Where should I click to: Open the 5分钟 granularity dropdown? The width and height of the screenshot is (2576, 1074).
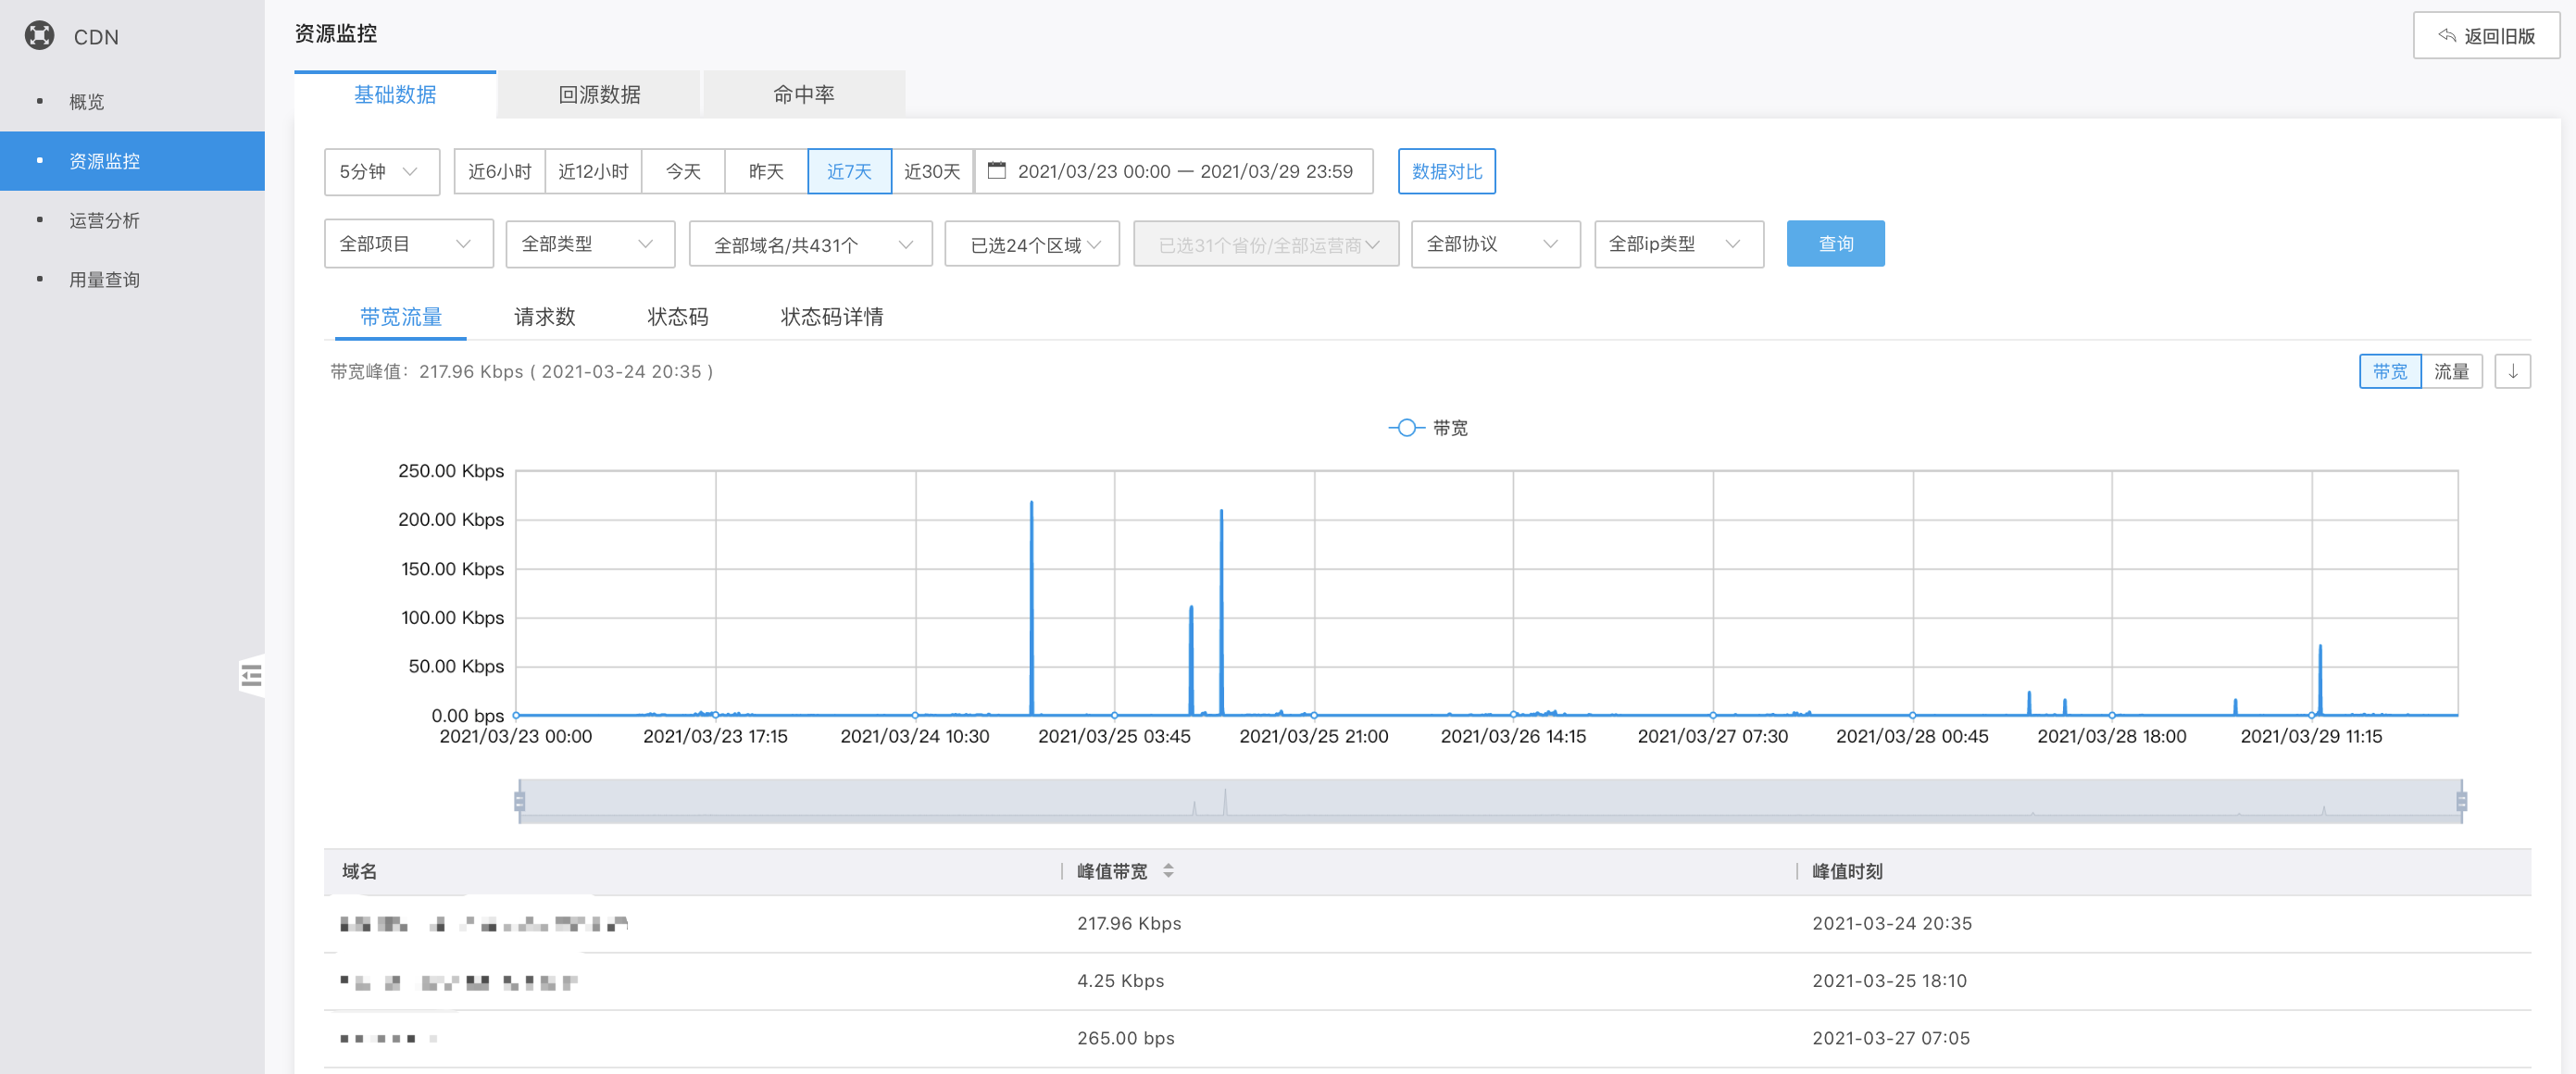381,171
